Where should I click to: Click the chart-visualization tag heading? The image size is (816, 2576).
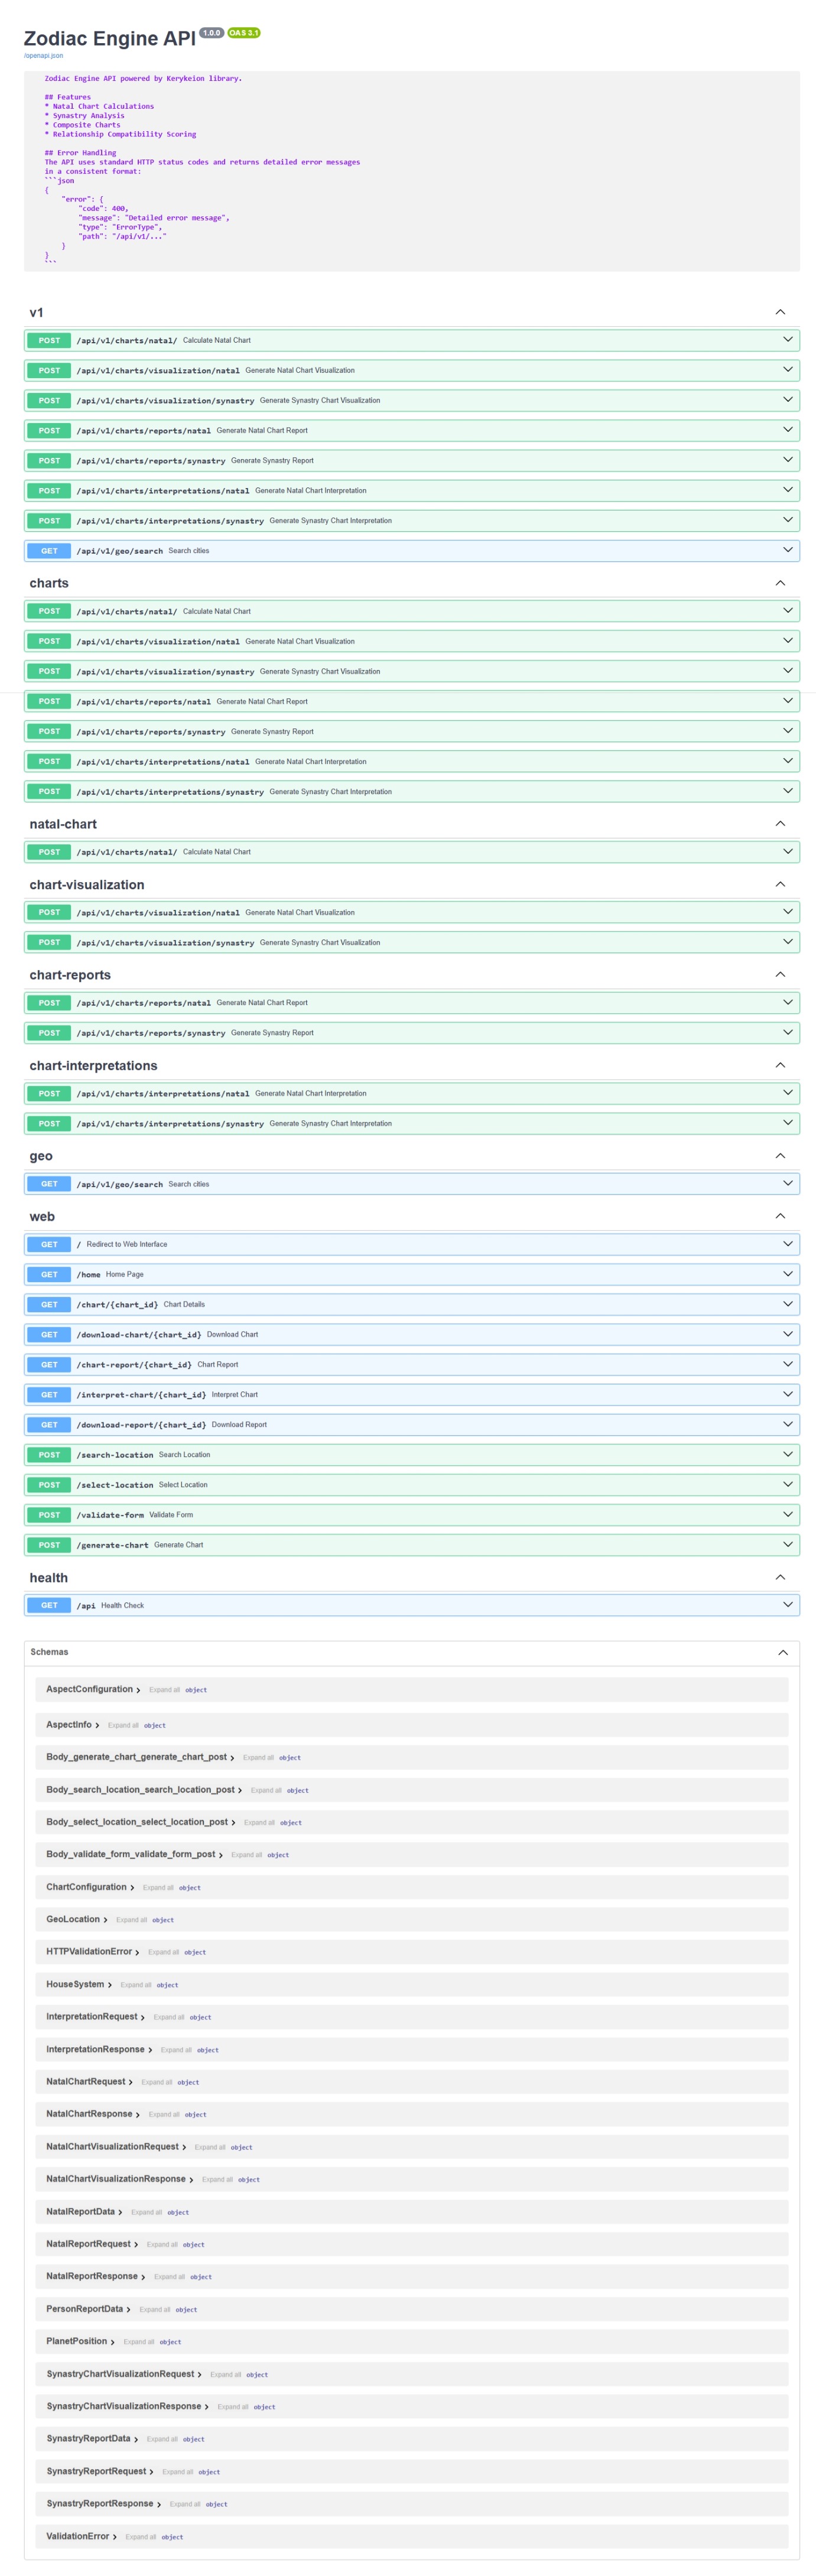click(x=87, y=885)
